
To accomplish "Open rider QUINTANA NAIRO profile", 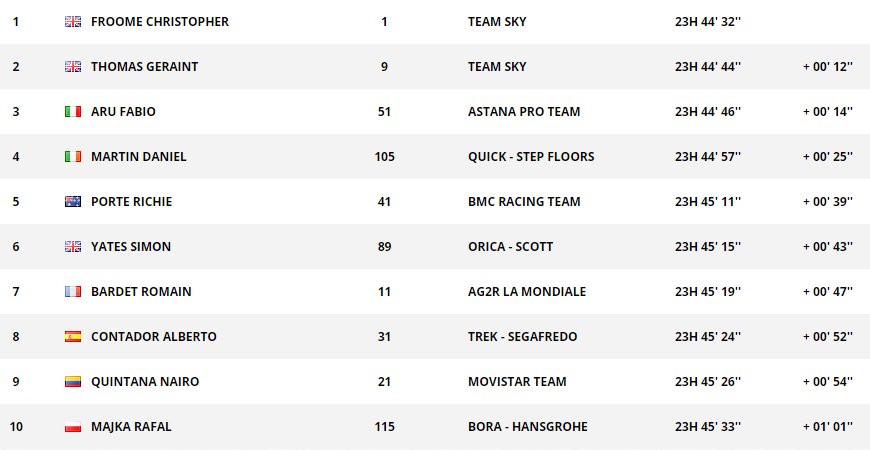I will (x=145, y=382).
